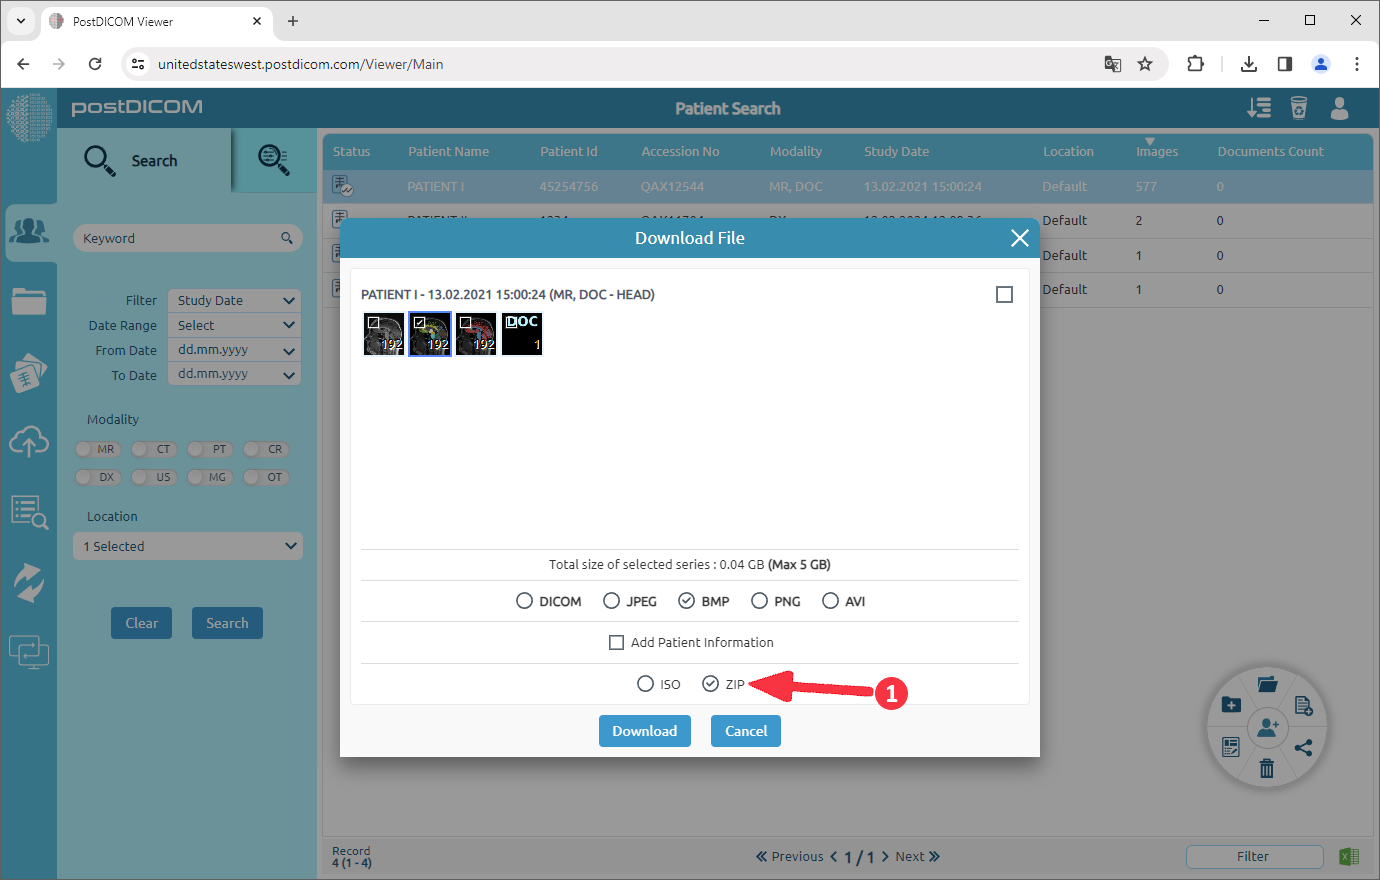Click the Delete trash icon in the circular menu

point(1267,768)
